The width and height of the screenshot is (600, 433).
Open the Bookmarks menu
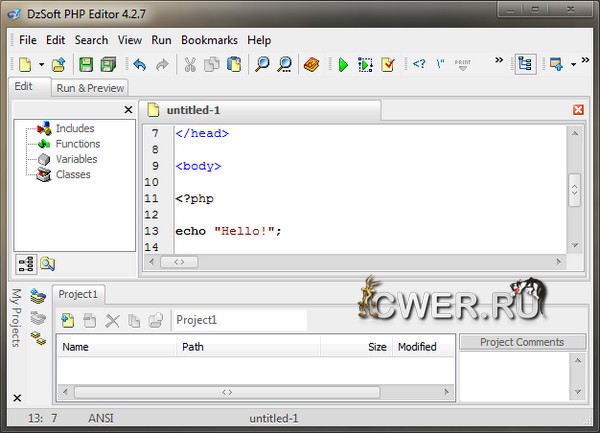(x=208, y=40)
